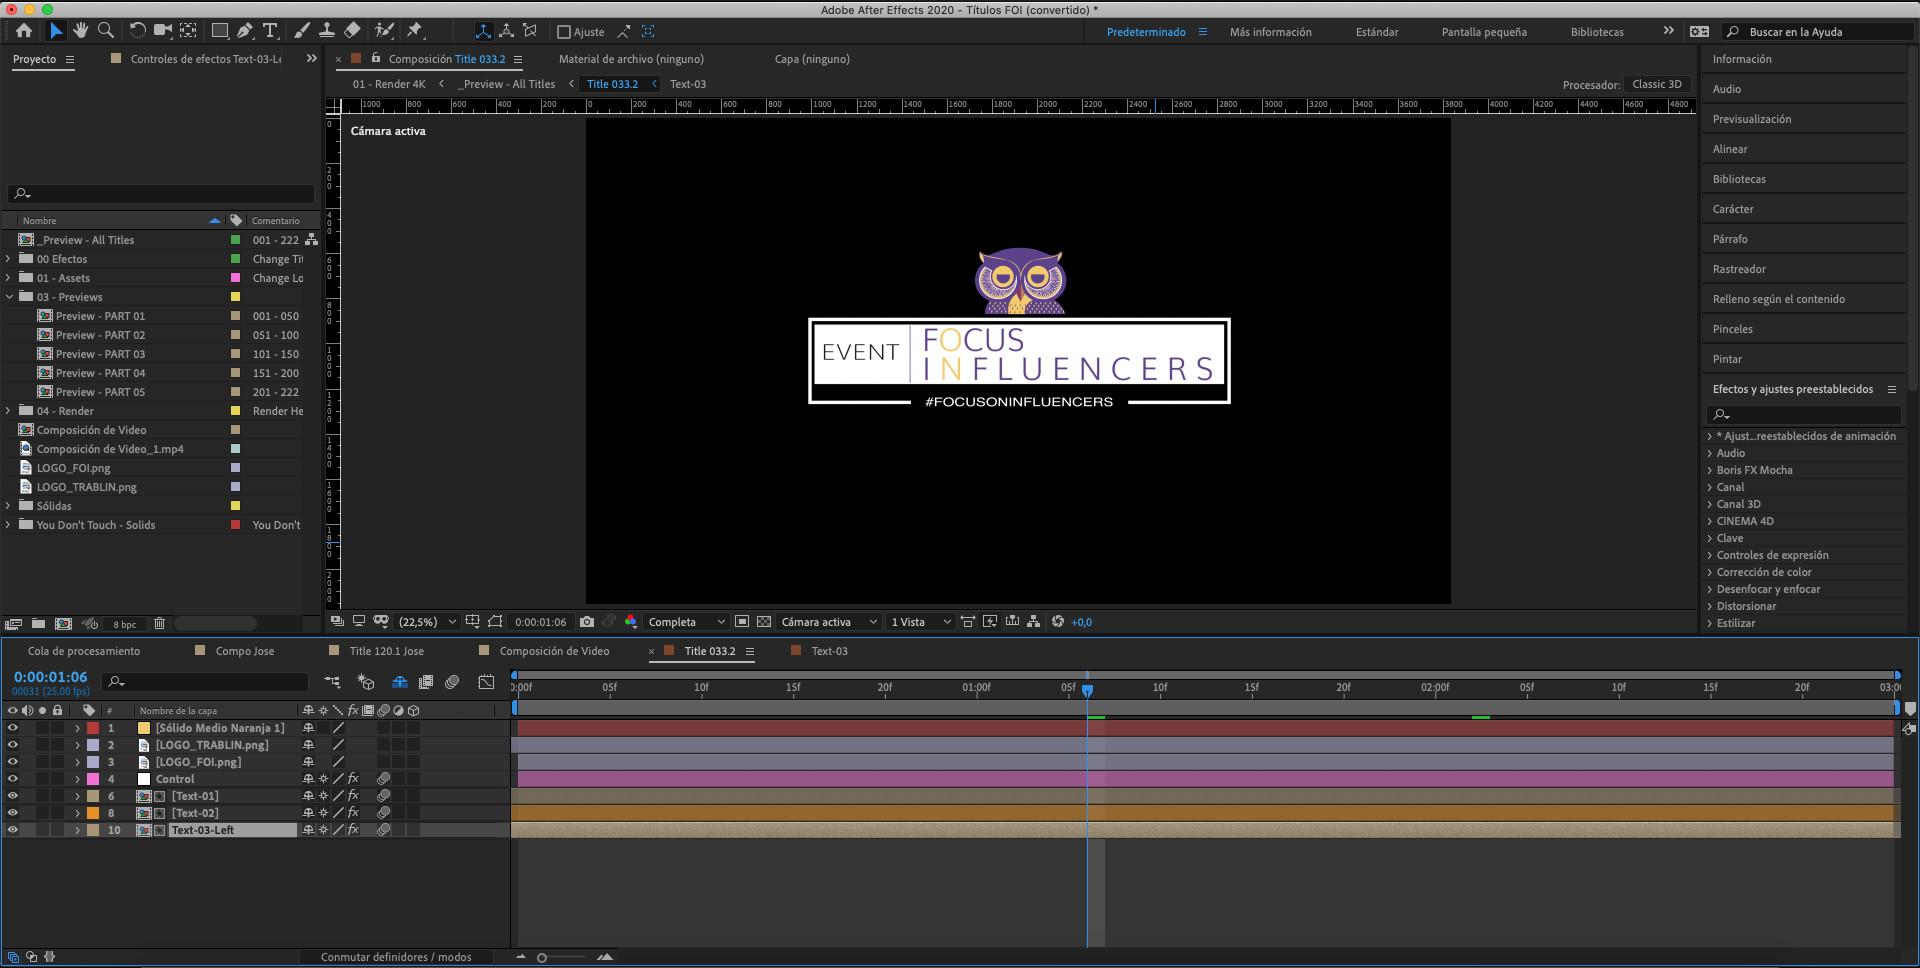Viewport: 1920px width, 968px height.
Task: Open the Estándar workspace
Action: pos(1376,32)
